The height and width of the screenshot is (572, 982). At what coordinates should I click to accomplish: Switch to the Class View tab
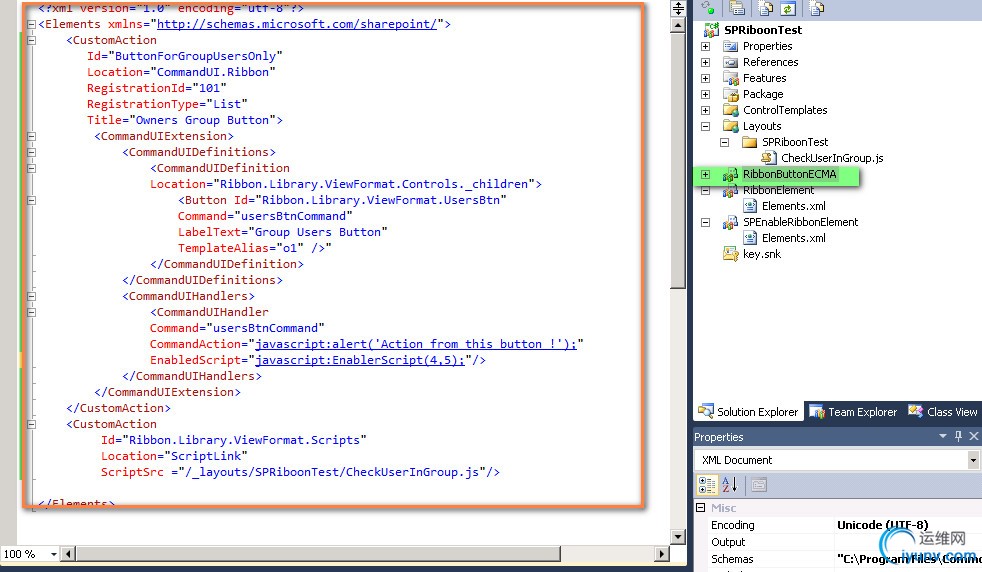943,412
